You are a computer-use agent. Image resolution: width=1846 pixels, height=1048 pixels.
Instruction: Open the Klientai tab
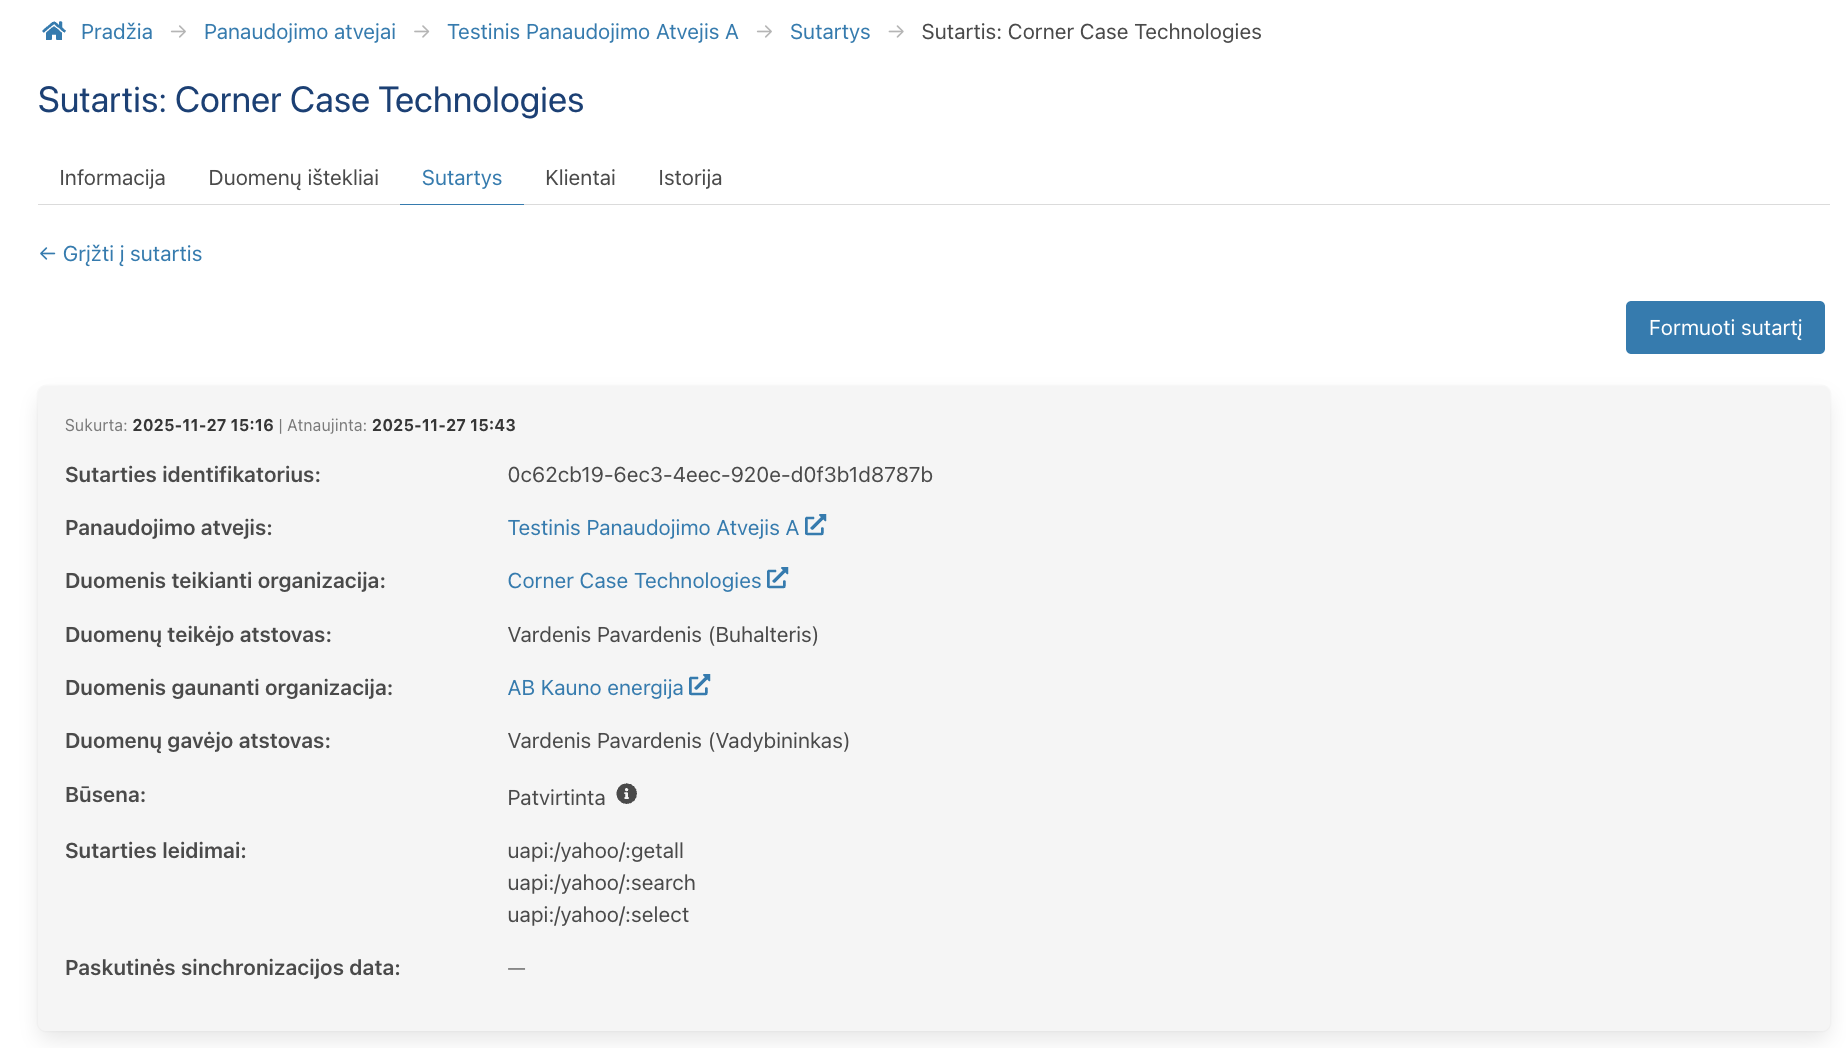click(x=580, y=178)
